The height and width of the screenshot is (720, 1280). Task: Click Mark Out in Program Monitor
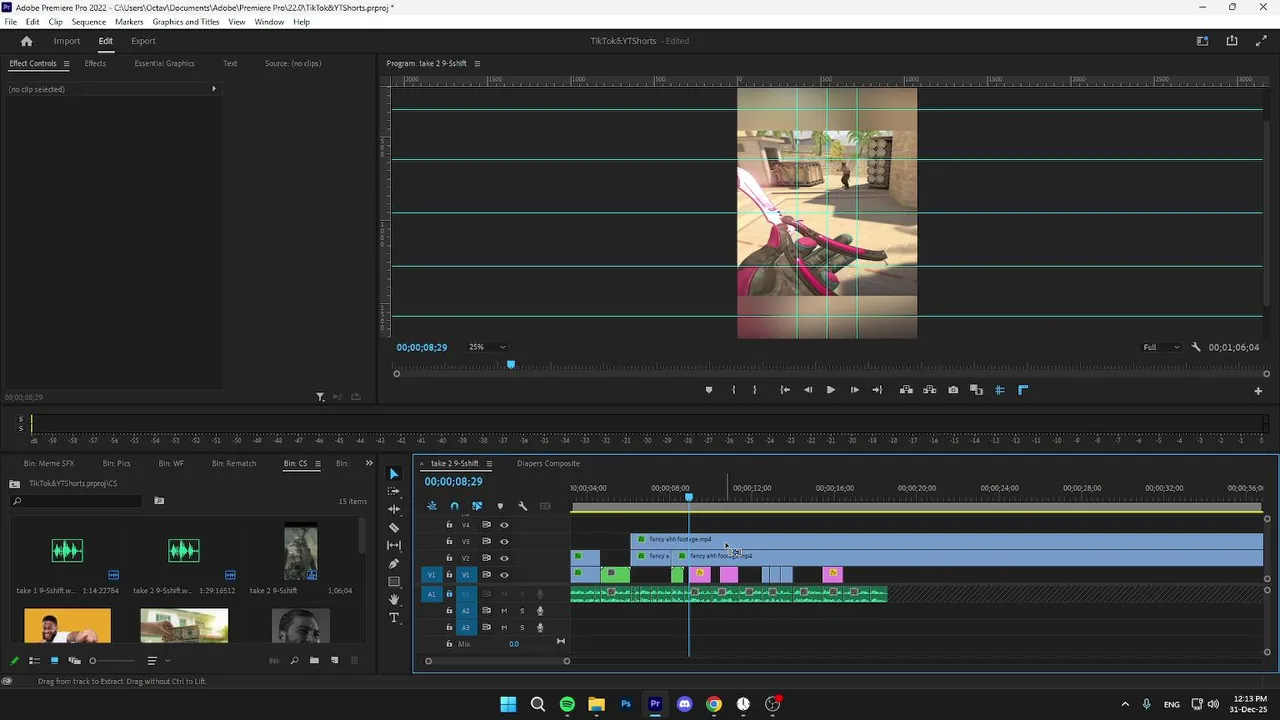755,390
